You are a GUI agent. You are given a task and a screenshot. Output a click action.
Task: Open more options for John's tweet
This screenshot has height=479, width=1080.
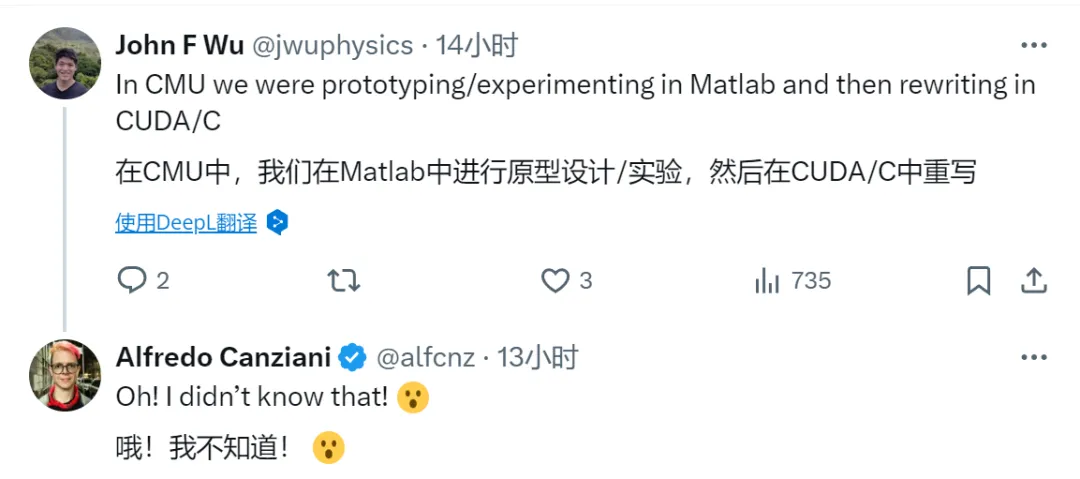1034,45
